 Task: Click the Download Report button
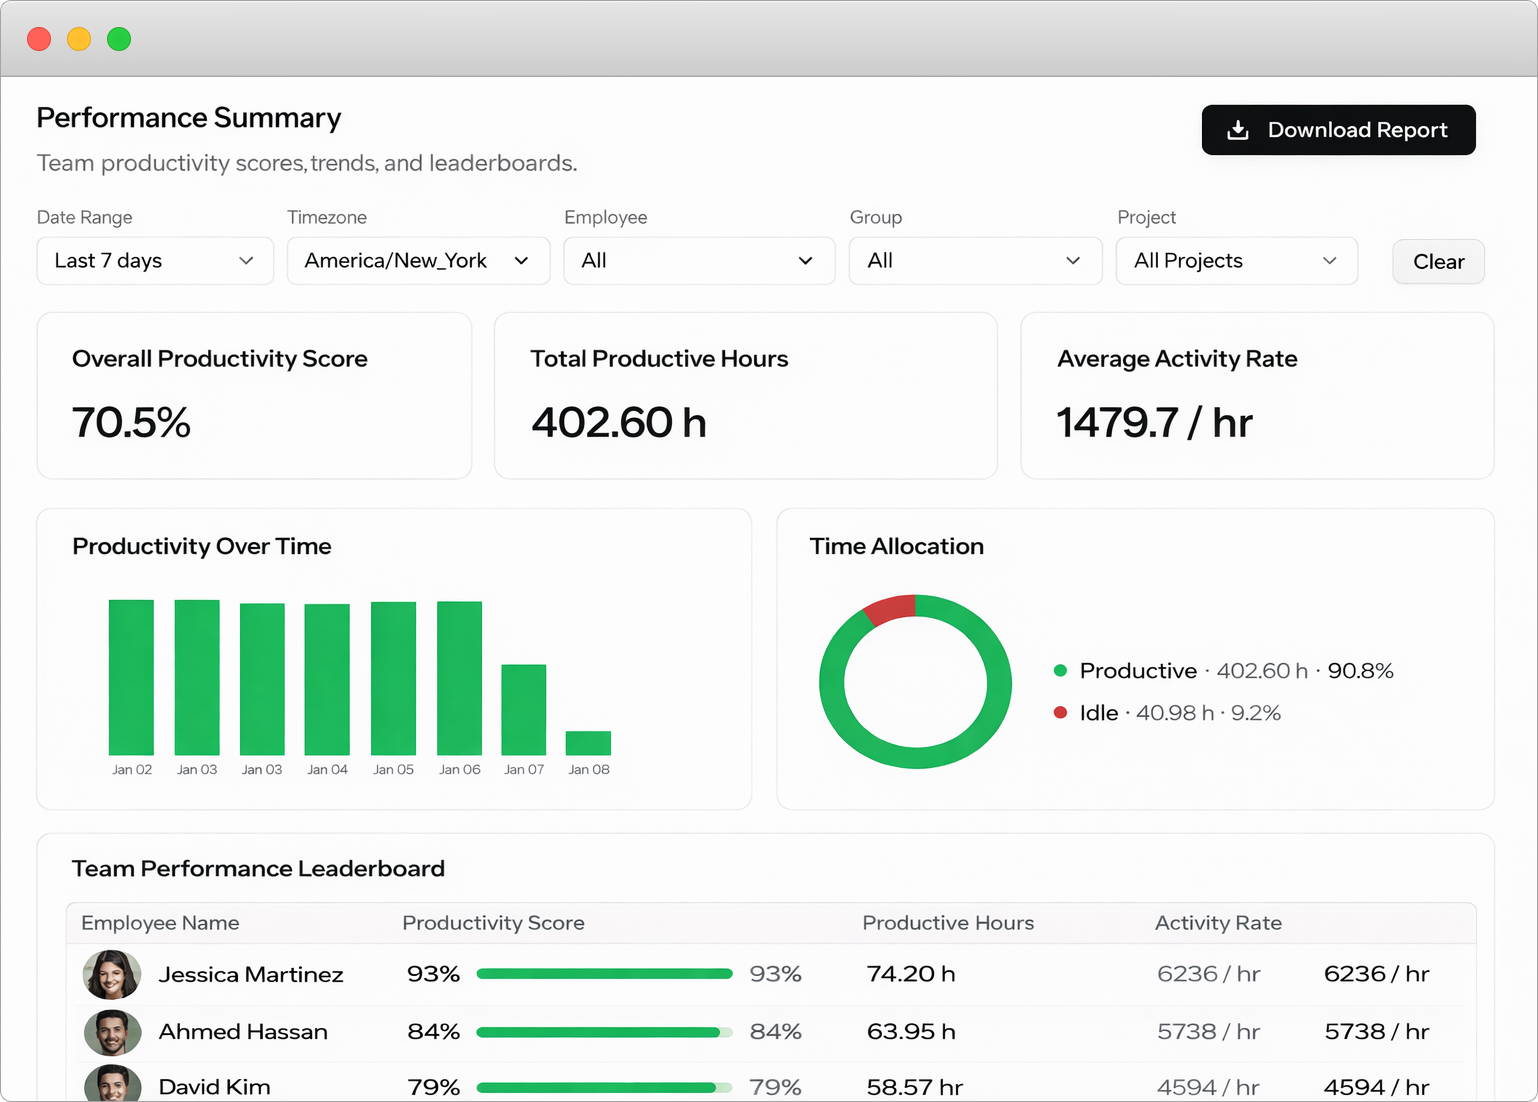coord(1338,130)
